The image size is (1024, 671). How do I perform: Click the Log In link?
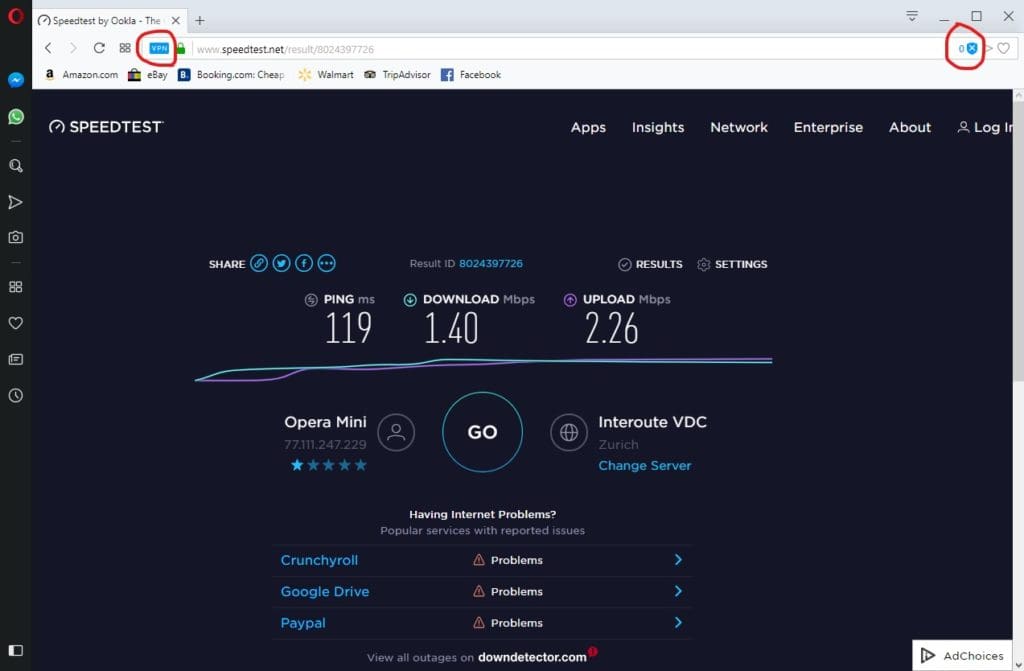click(985, 127)
